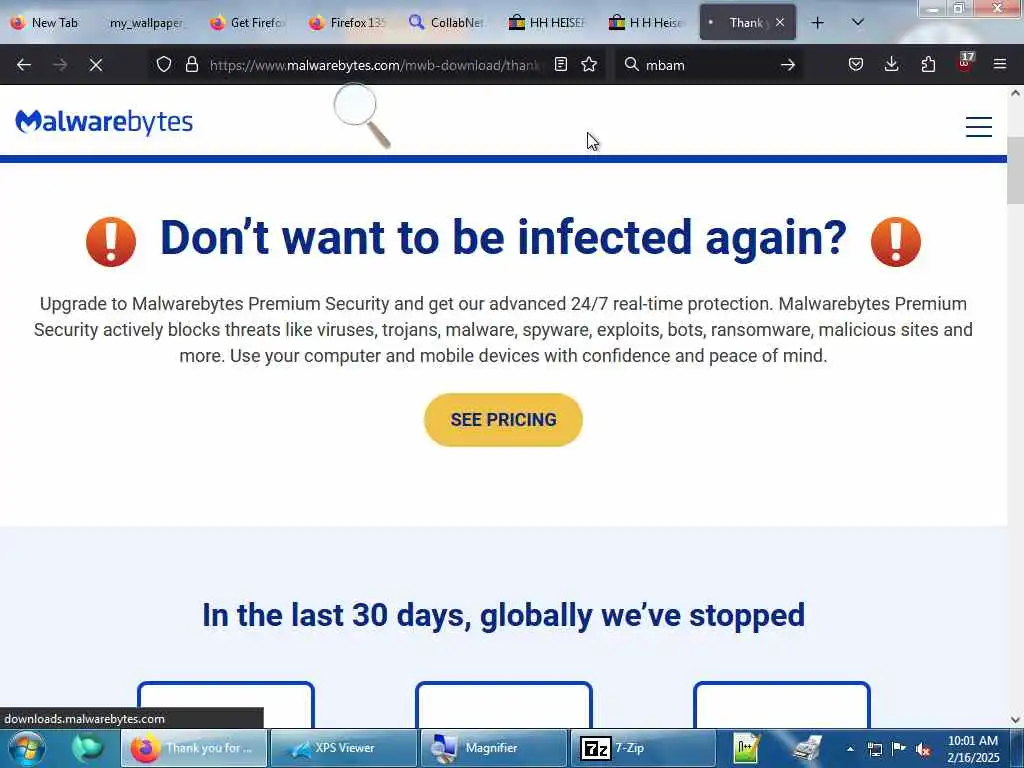
Task: Open the site hamburger menu
Action: pyautogui.click(x=978, y=127)
